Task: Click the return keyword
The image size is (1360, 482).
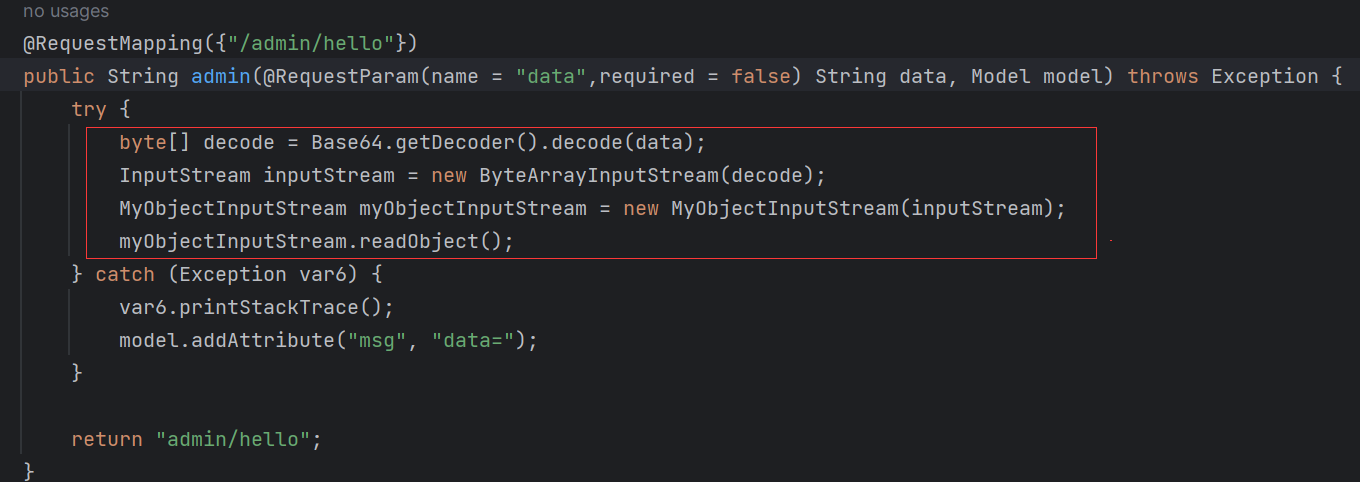Action: click(107, 439)
